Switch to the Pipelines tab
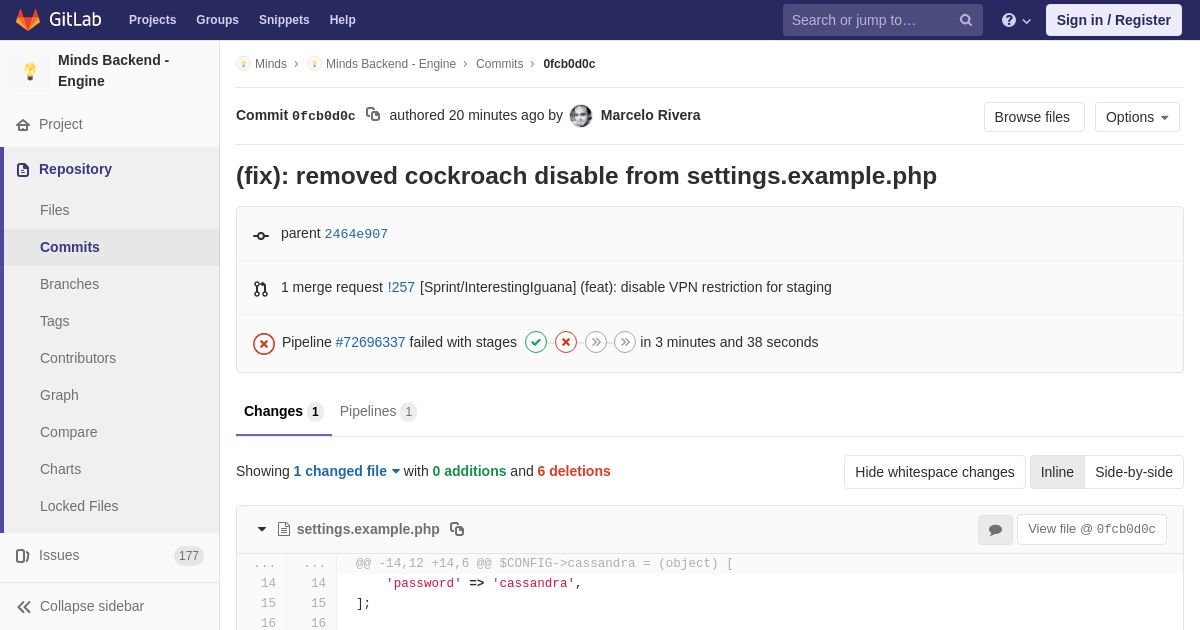Screen dimensions: 1200x630 (378, 411)
